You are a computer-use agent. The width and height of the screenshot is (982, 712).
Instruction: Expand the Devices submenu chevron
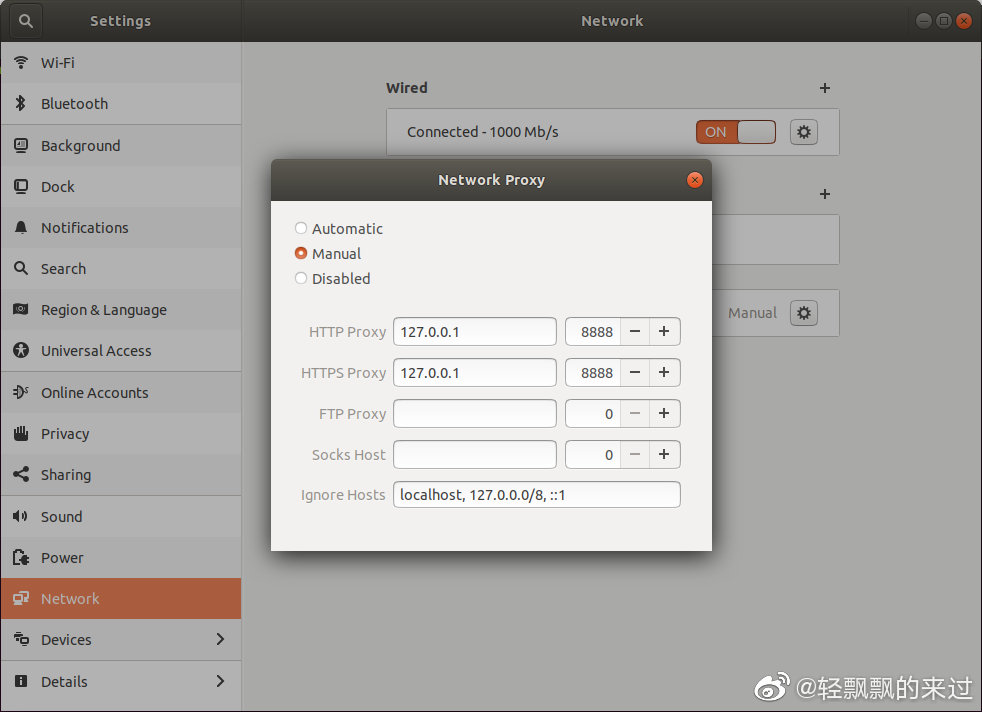click(220, 639)
